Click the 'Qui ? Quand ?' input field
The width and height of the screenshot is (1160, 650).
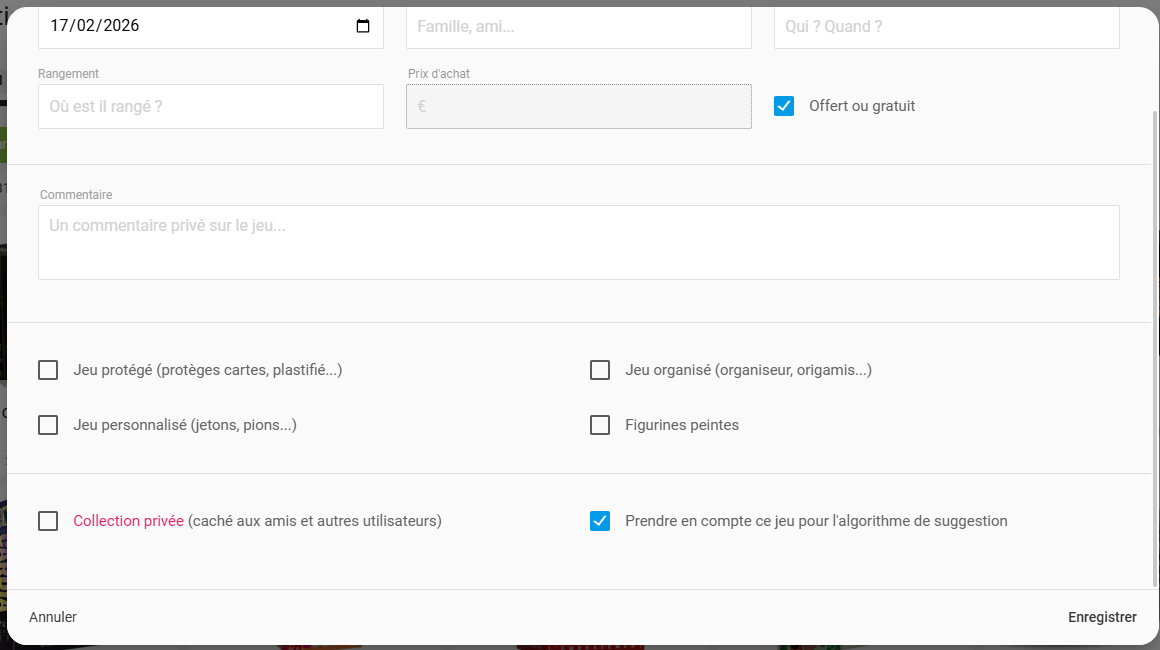[946, 27]
